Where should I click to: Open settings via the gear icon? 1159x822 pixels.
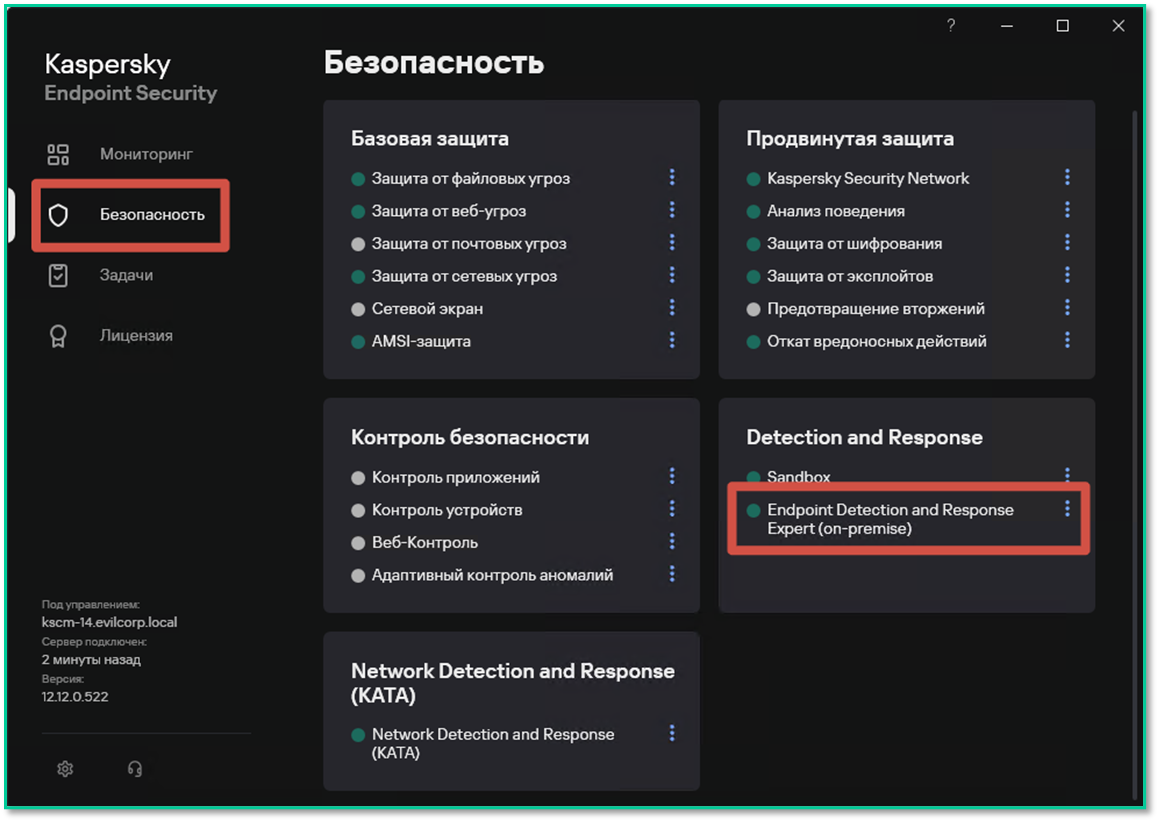point(65,769)
